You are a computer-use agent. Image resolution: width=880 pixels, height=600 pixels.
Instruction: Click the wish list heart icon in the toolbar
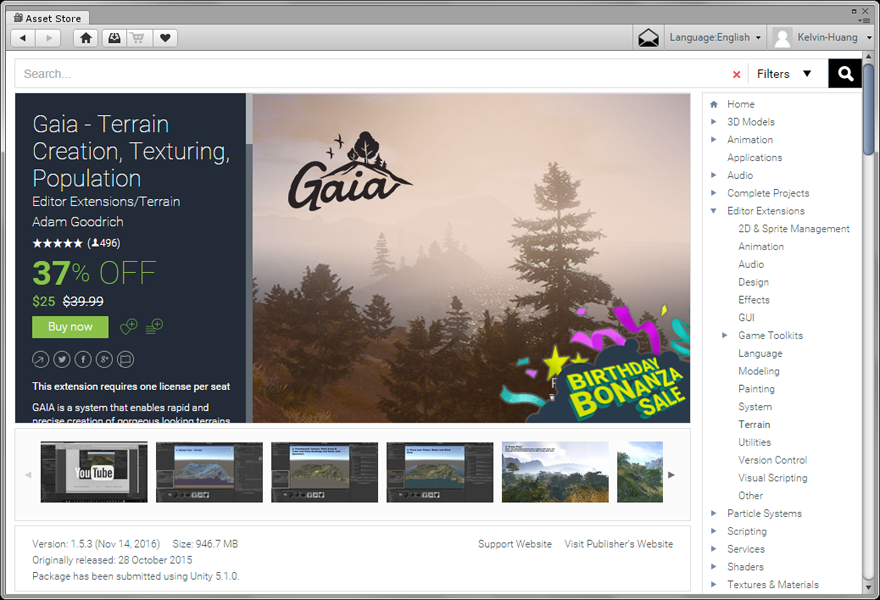pyautogui.click(x=166, y=38)
